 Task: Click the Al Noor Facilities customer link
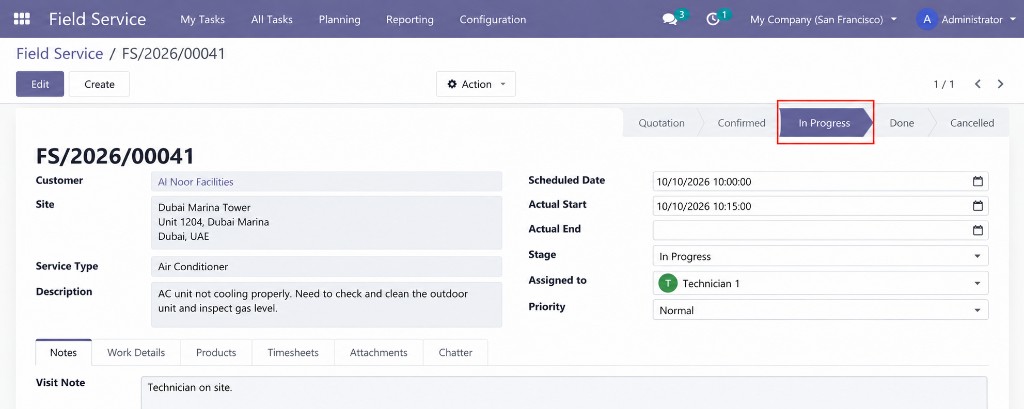[x=196, y=182]
